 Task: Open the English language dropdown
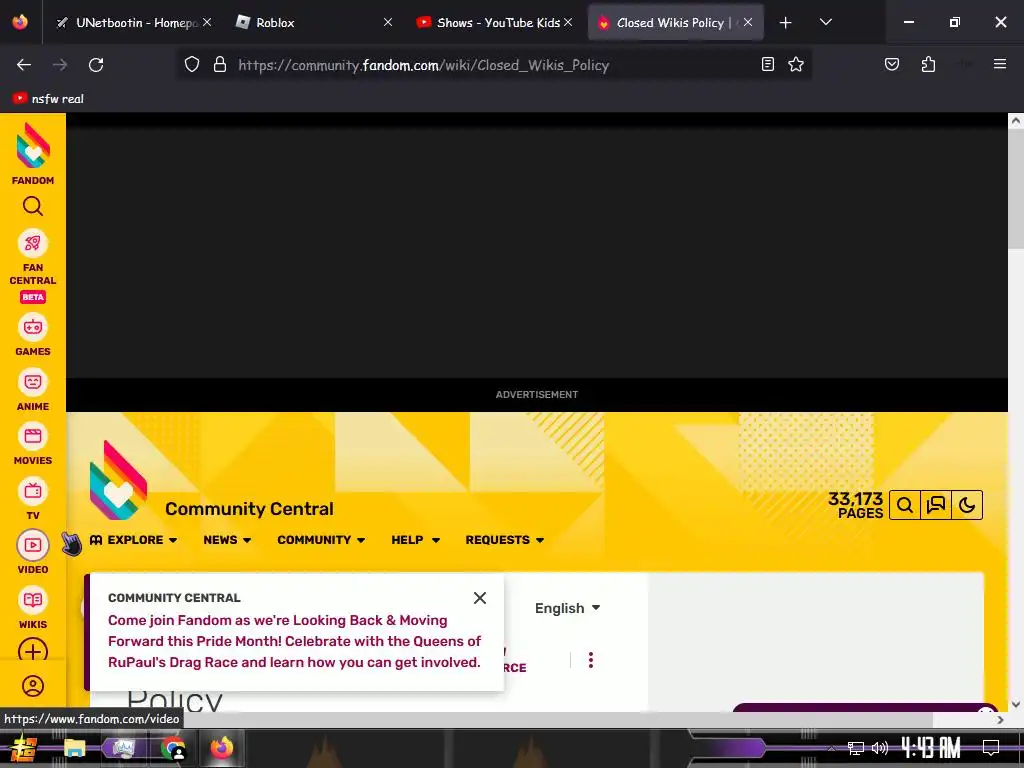(x=568, y=608)
